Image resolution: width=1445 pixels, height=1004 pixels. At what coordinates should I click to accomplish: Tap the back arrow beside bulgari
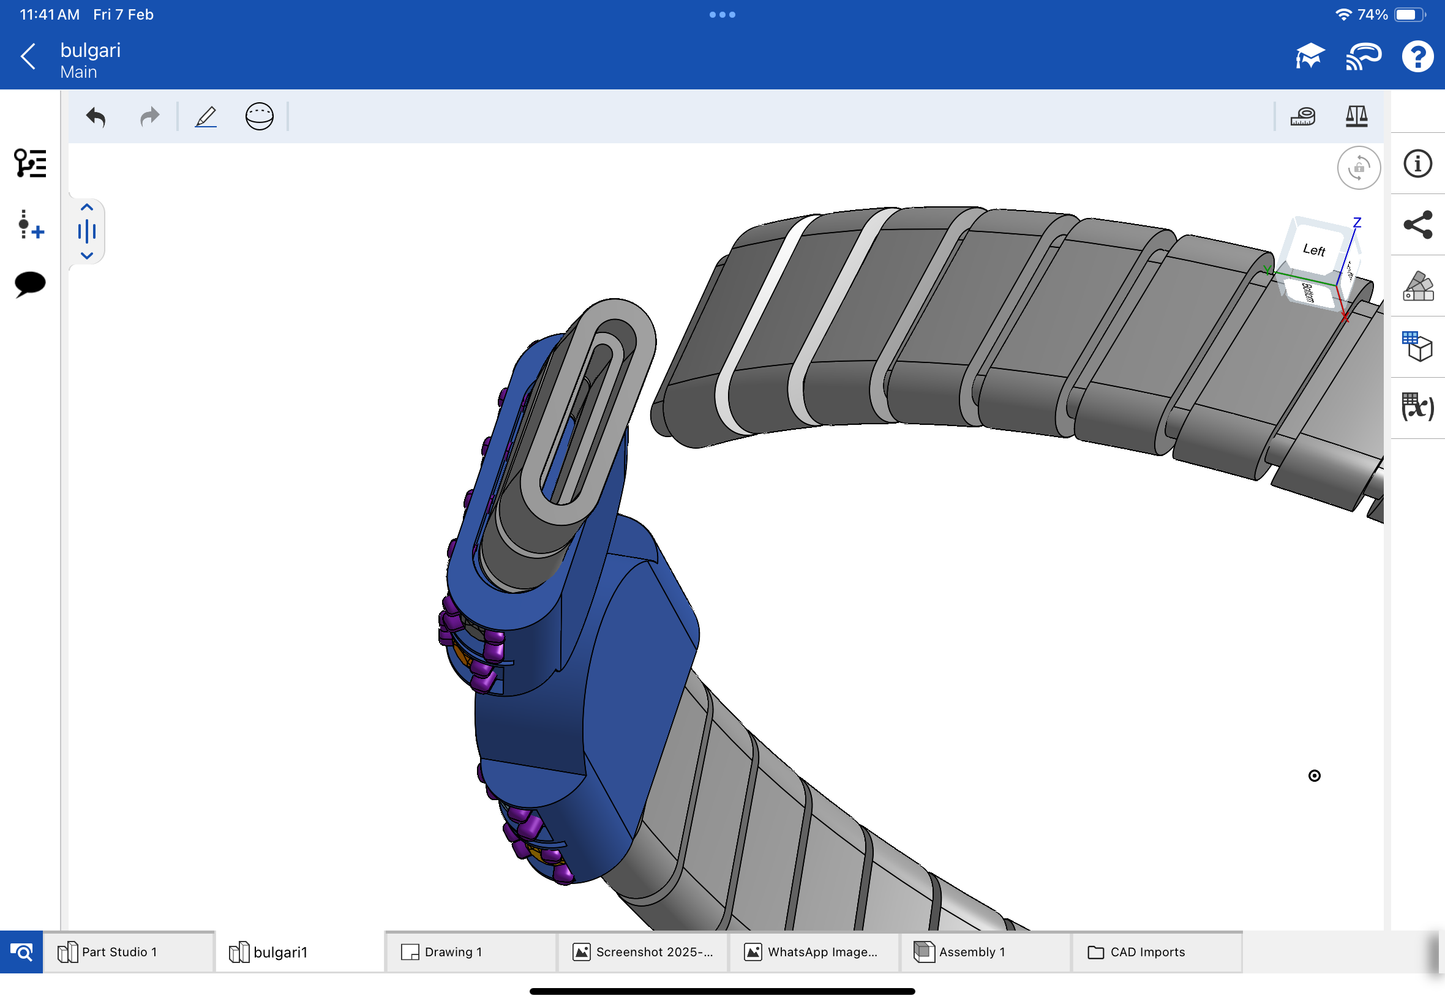click(28, 57)
